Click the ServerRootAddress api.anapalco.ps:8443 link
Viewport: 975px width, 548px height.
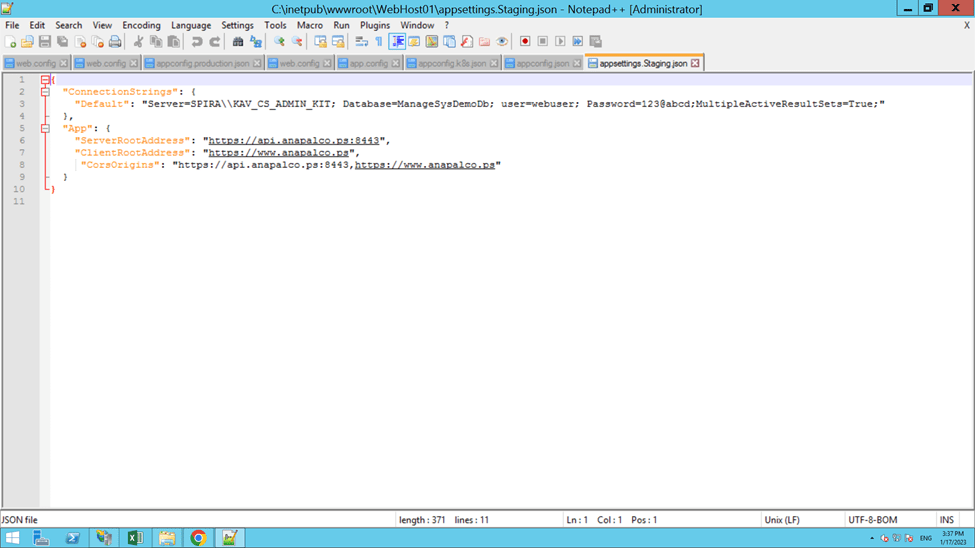293,141
